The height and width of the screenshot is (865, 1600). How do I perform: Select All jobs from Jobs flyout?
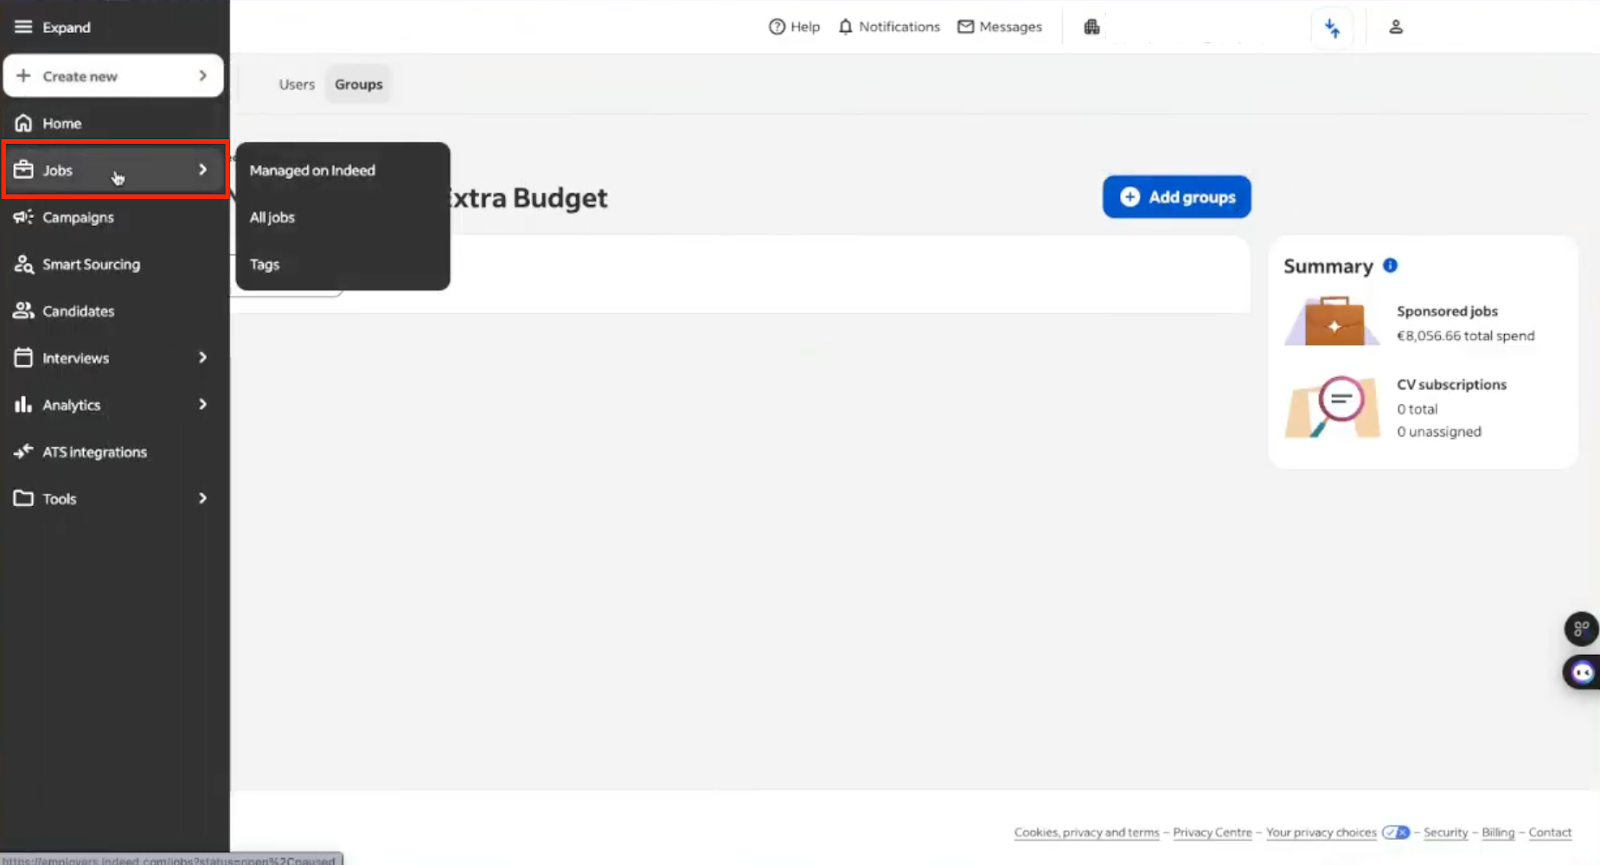pyautogui.click(x=272, y=217)
